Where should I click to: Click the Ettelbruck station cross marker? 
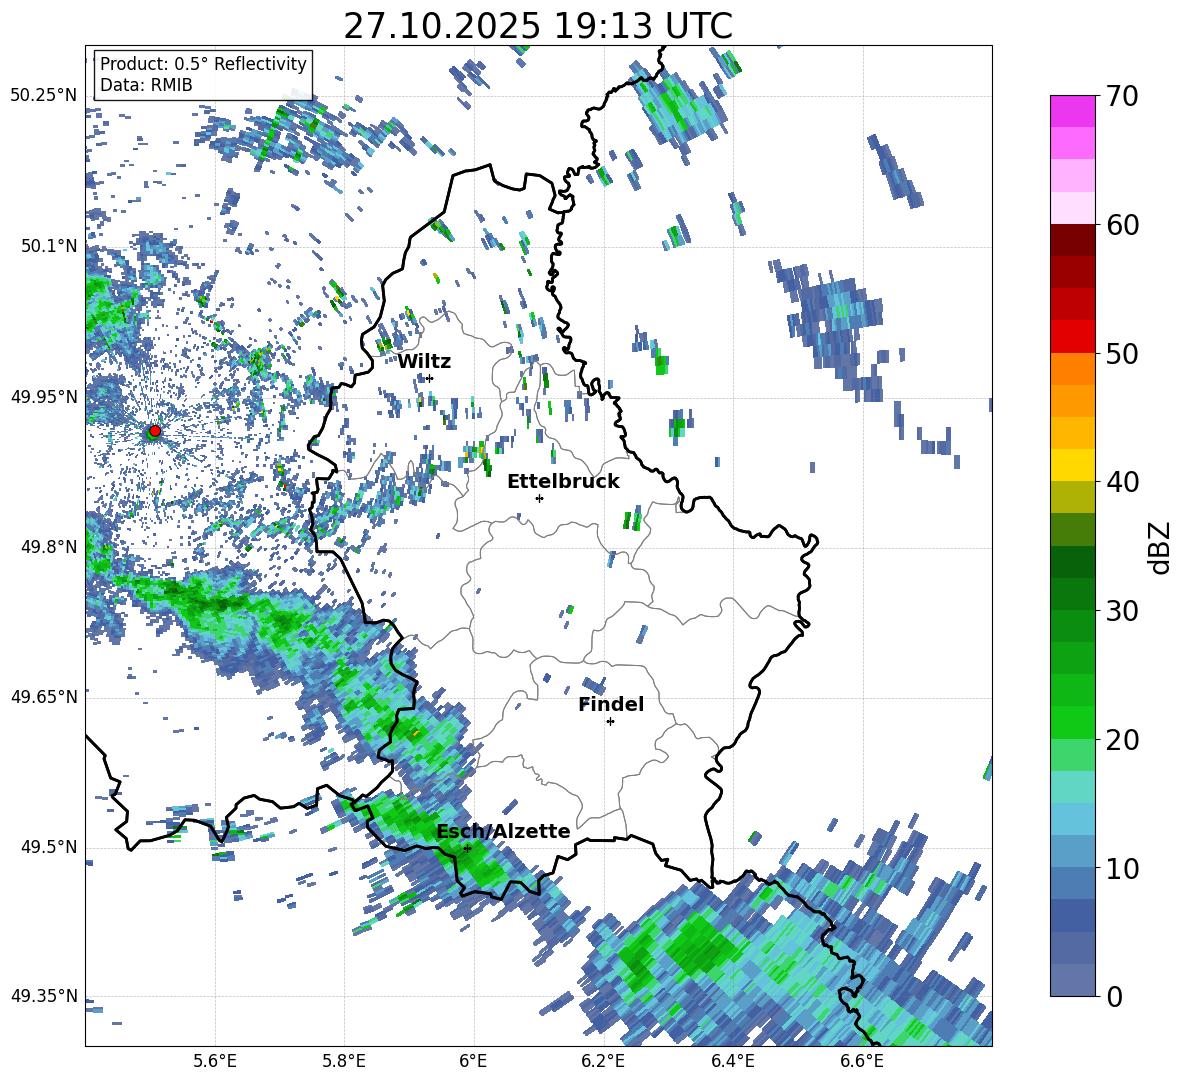[x=539, y=498]
